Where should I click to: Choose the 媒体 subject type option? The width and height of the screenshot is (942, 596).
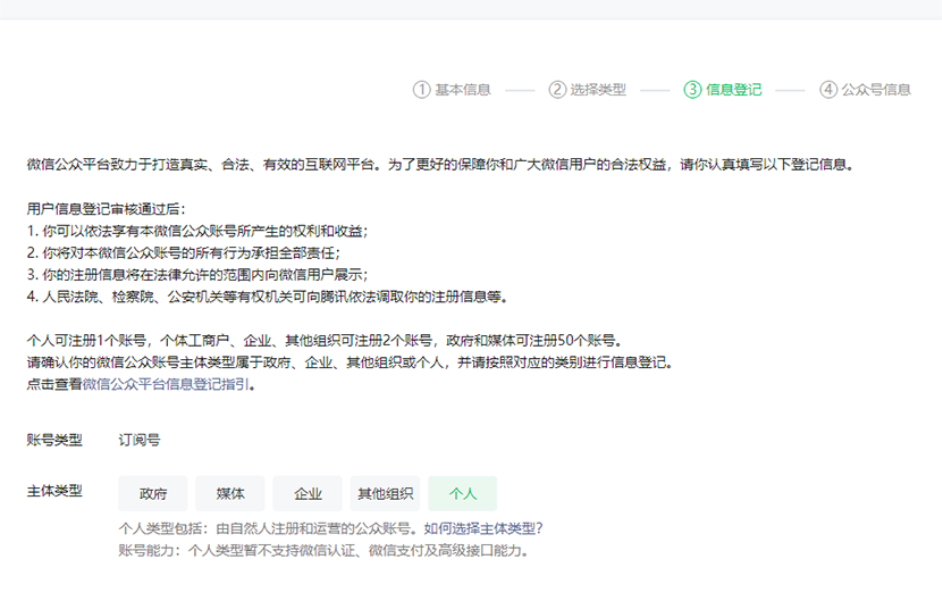click(x=230, y=493)
